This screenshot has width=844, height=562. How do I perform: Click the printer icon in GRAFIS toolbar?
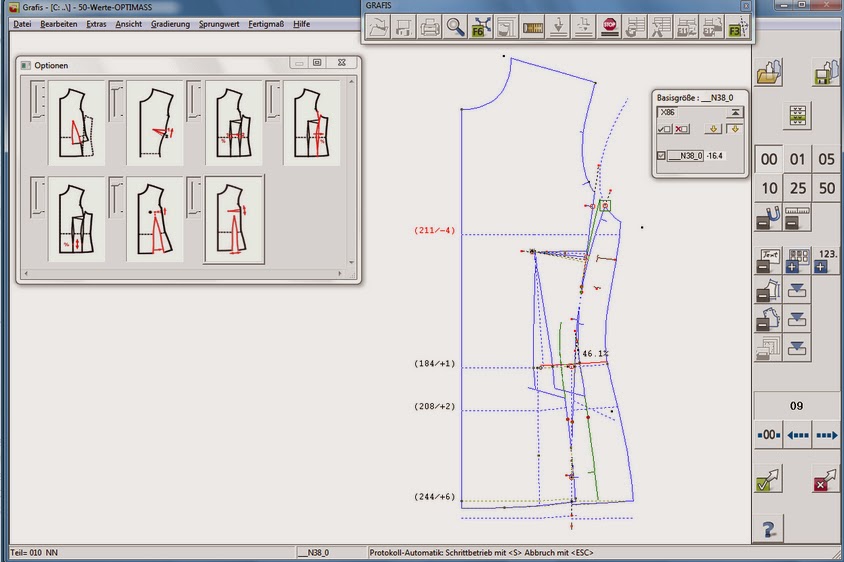click(430, 26)
